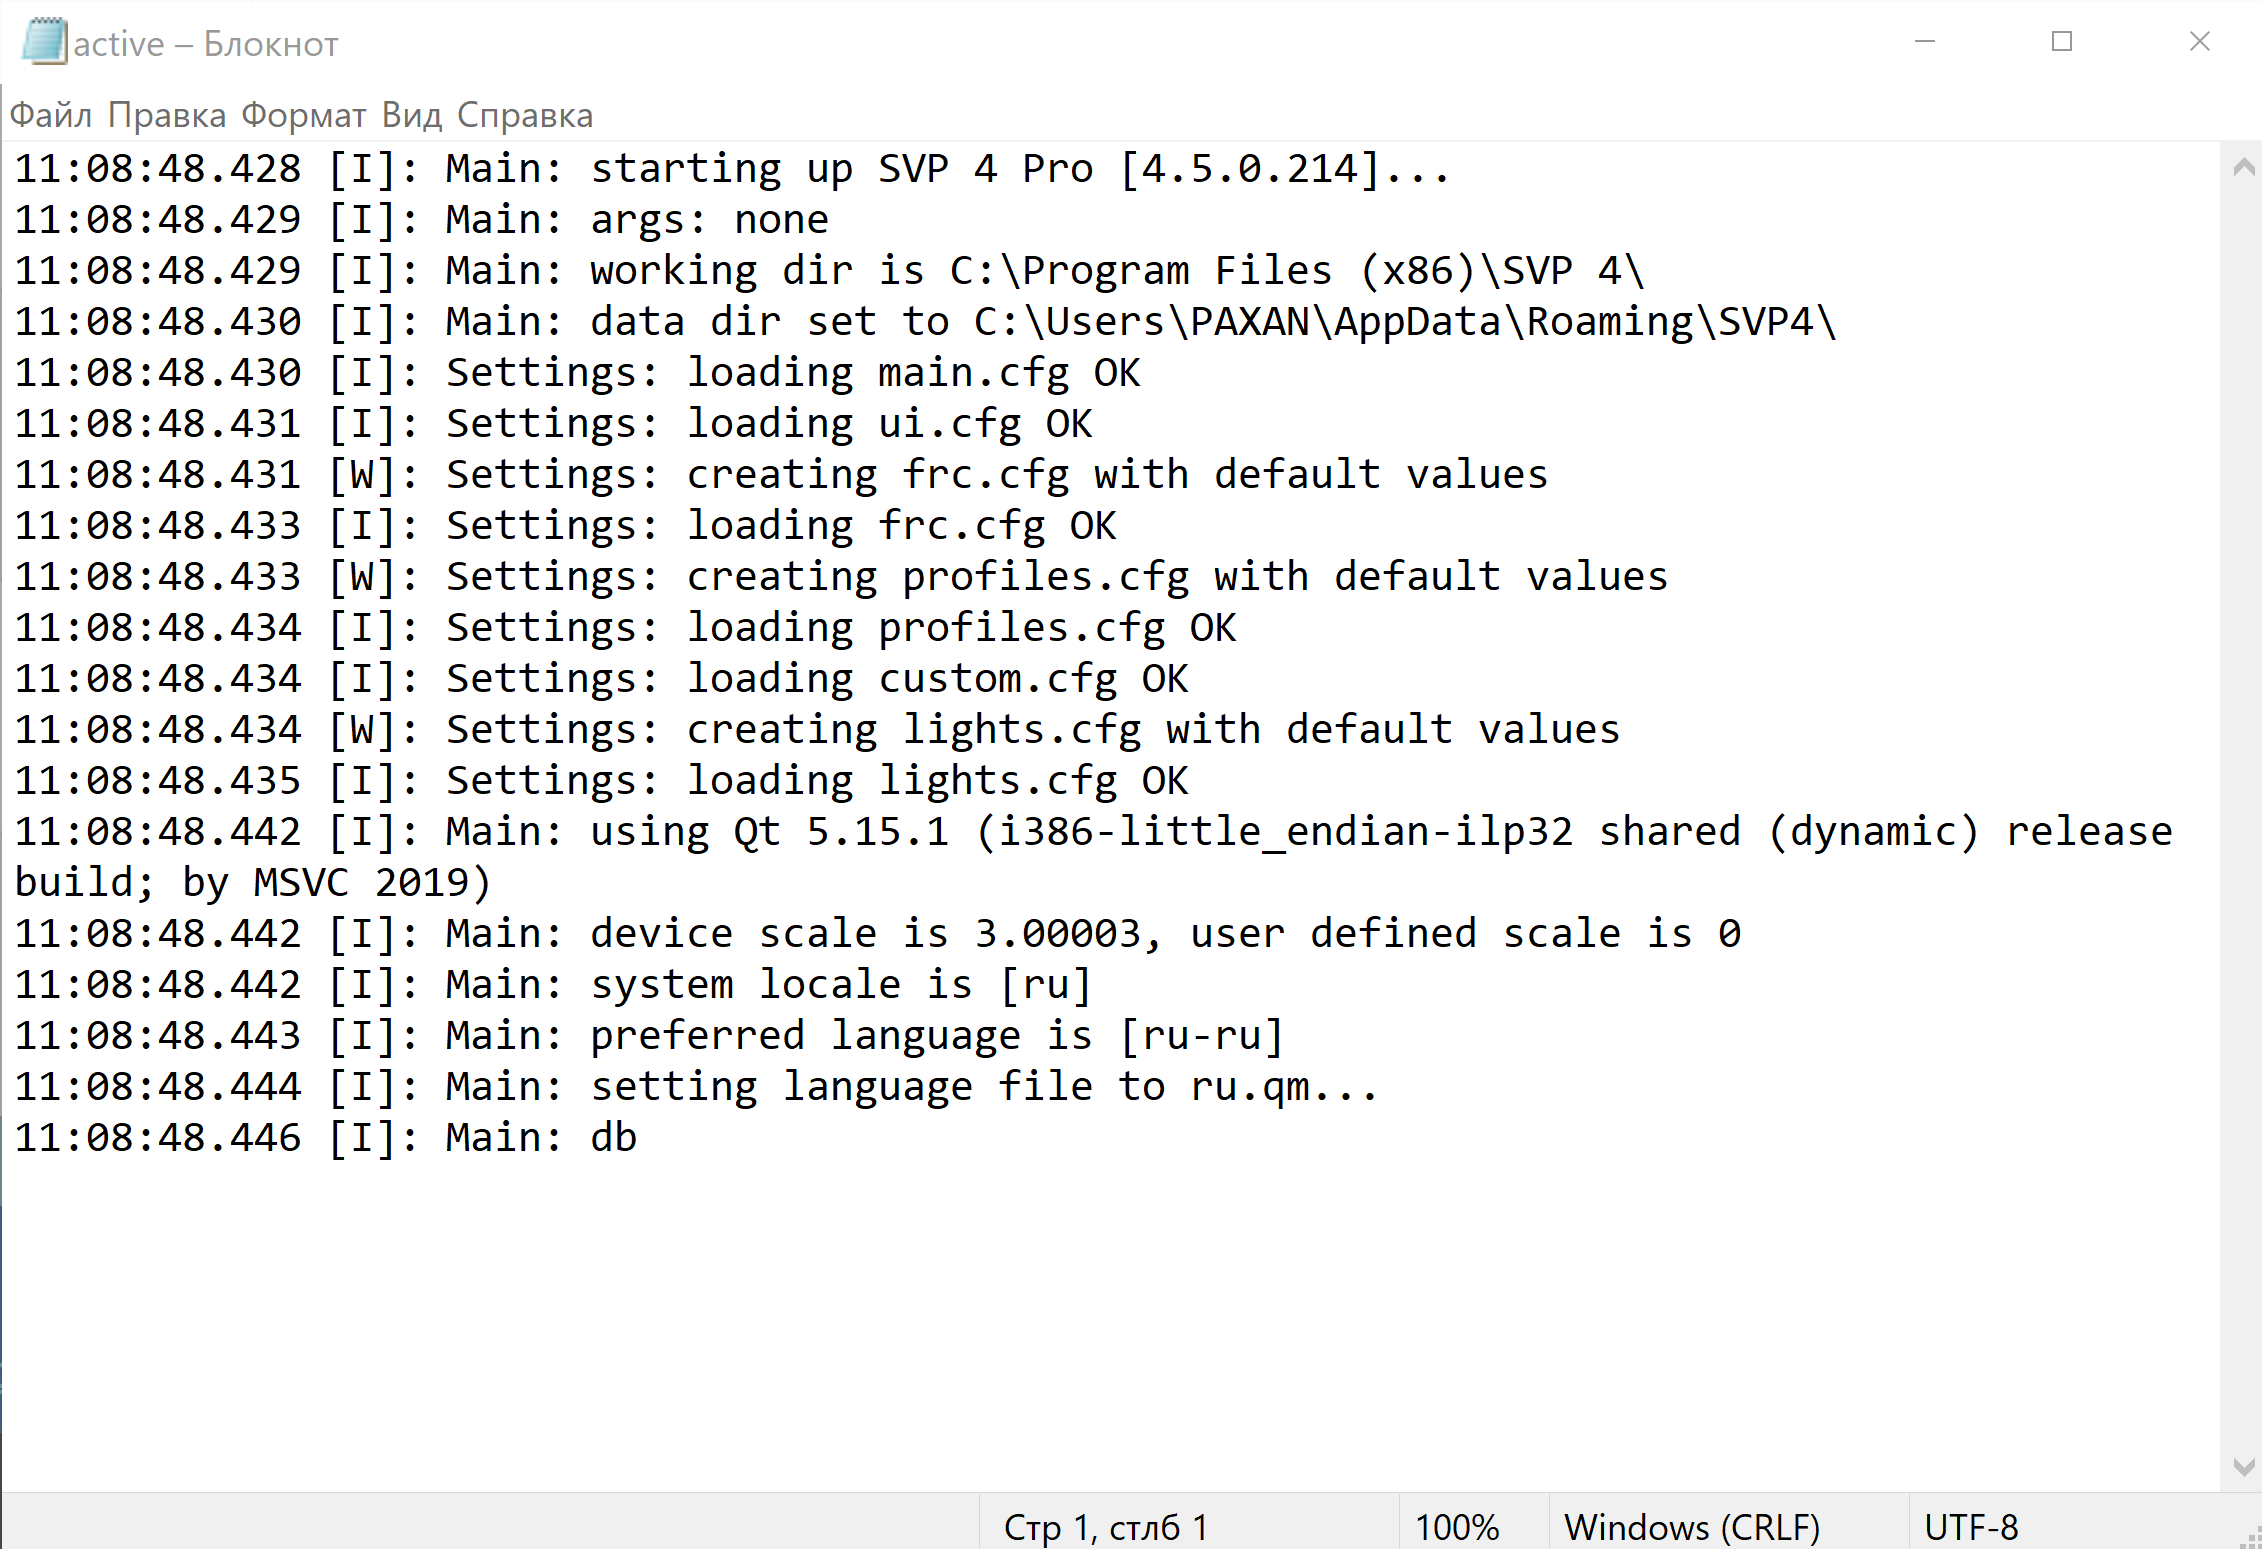Viewport: 2262px width, 1549px height.
Task: Click the resize grip in the bottom-right corner
Action: pos(2251,1539)
